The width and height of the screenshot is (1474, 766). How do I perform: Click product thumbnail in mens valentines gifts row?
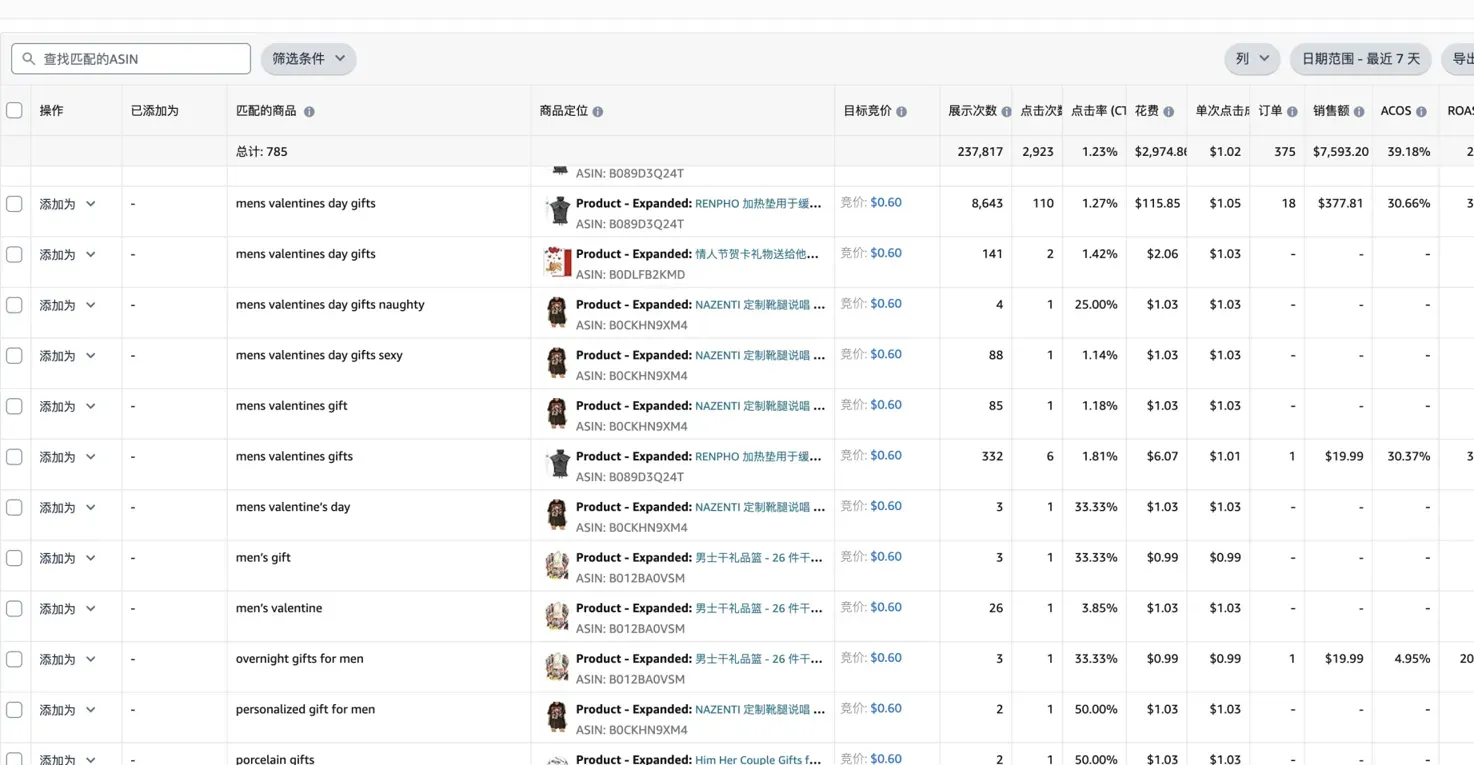coord(557,464)
